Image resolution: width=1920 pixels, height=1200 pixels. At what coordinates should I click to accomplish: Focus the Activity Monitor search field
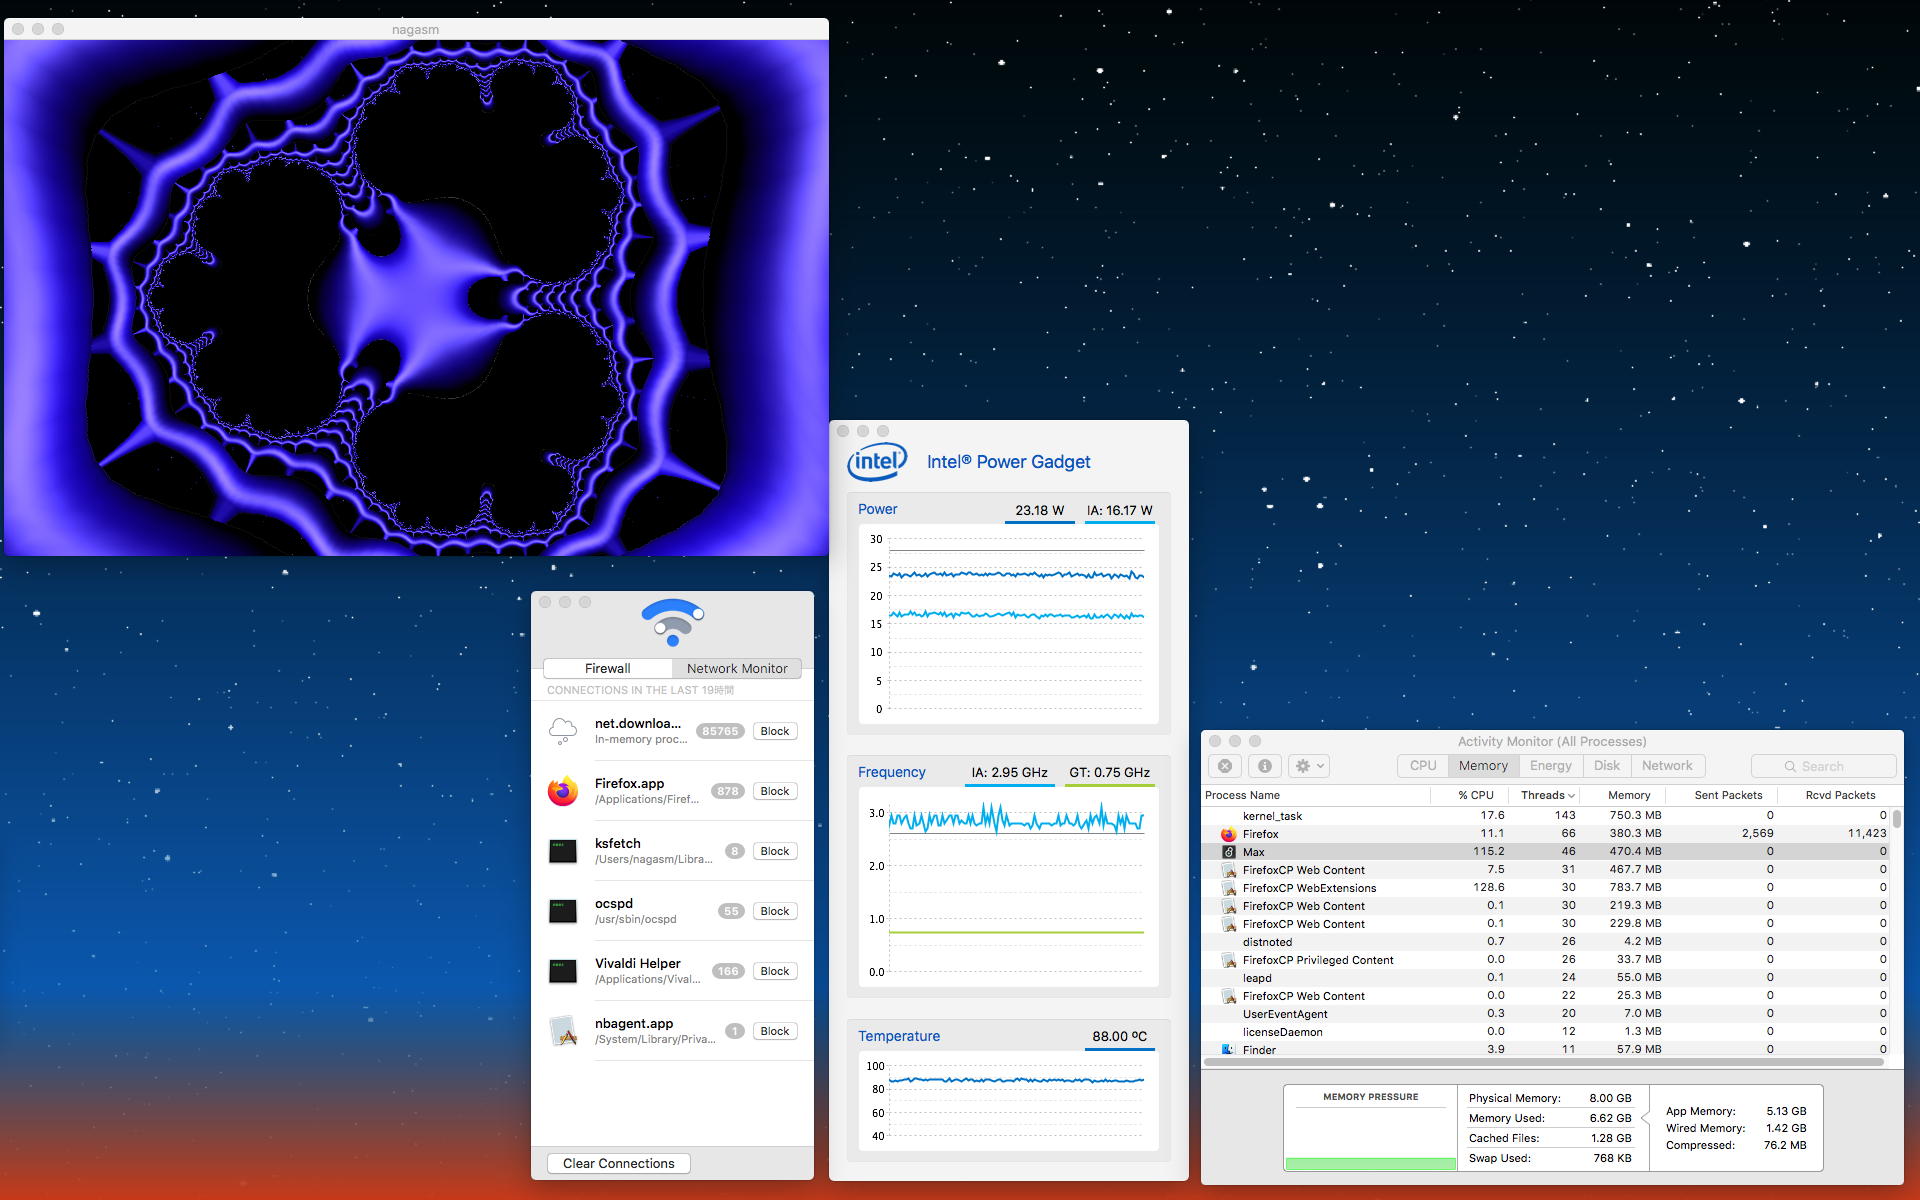[1823, 766]
